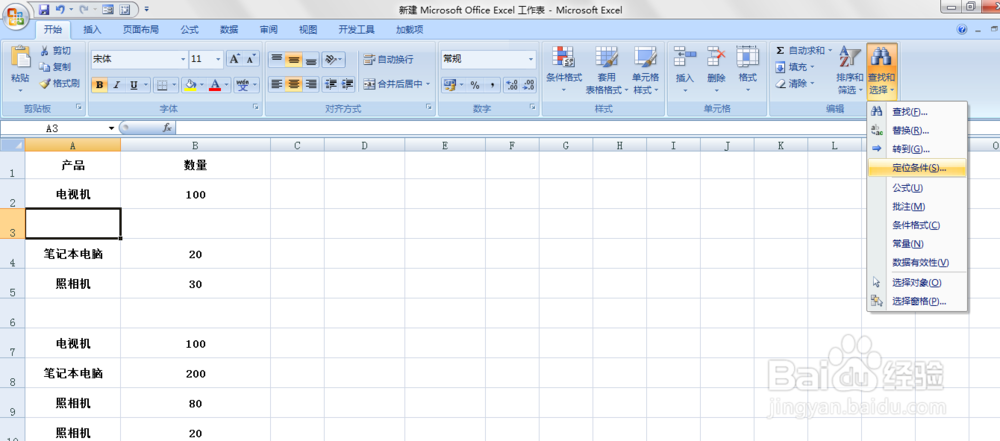Click the Undo icon
The width and height of the screenshot is (1000, 441).
60,10
